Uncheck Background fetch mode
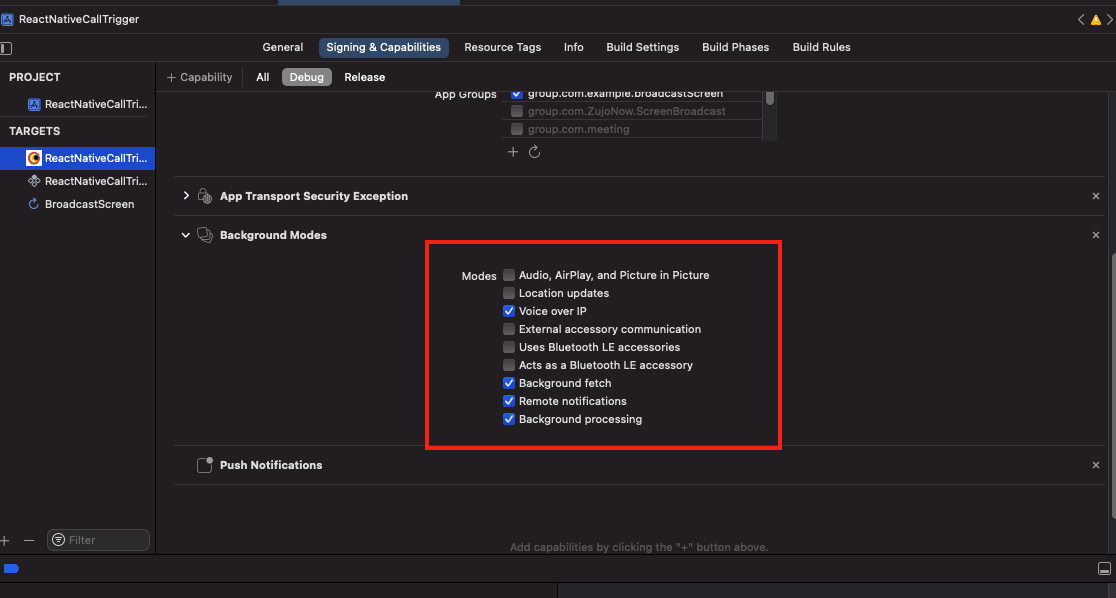This screenshot has width=1116, height=598. click(509, 383)
